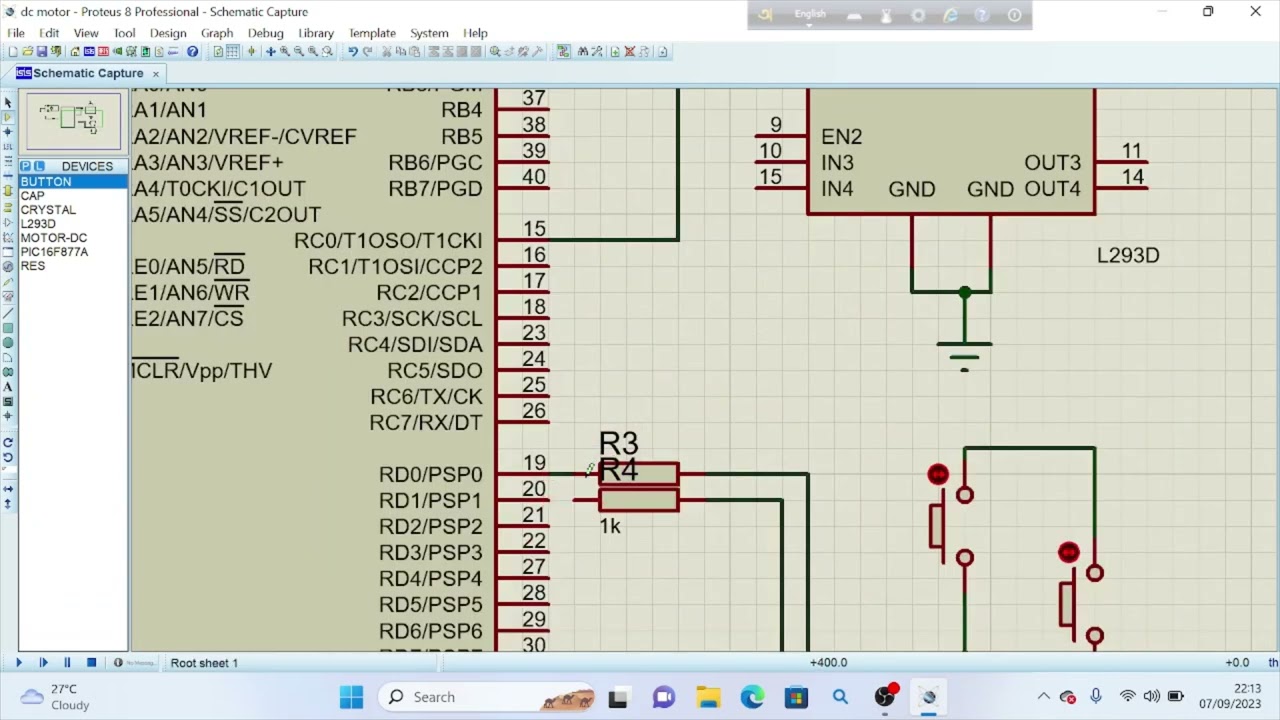Click the Redraw display toolbar icon
This screenshot has width=1280, height=720.
[x=219, y=51]
